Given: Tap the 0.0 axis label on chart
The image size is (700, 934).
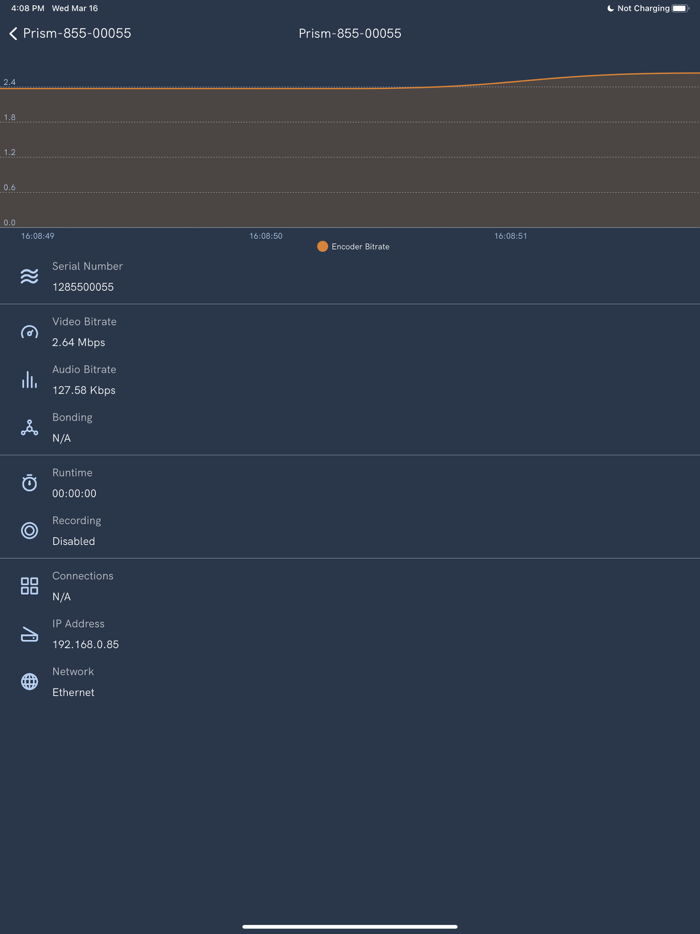Looking at the screenshot, I should tap(10, 223).
